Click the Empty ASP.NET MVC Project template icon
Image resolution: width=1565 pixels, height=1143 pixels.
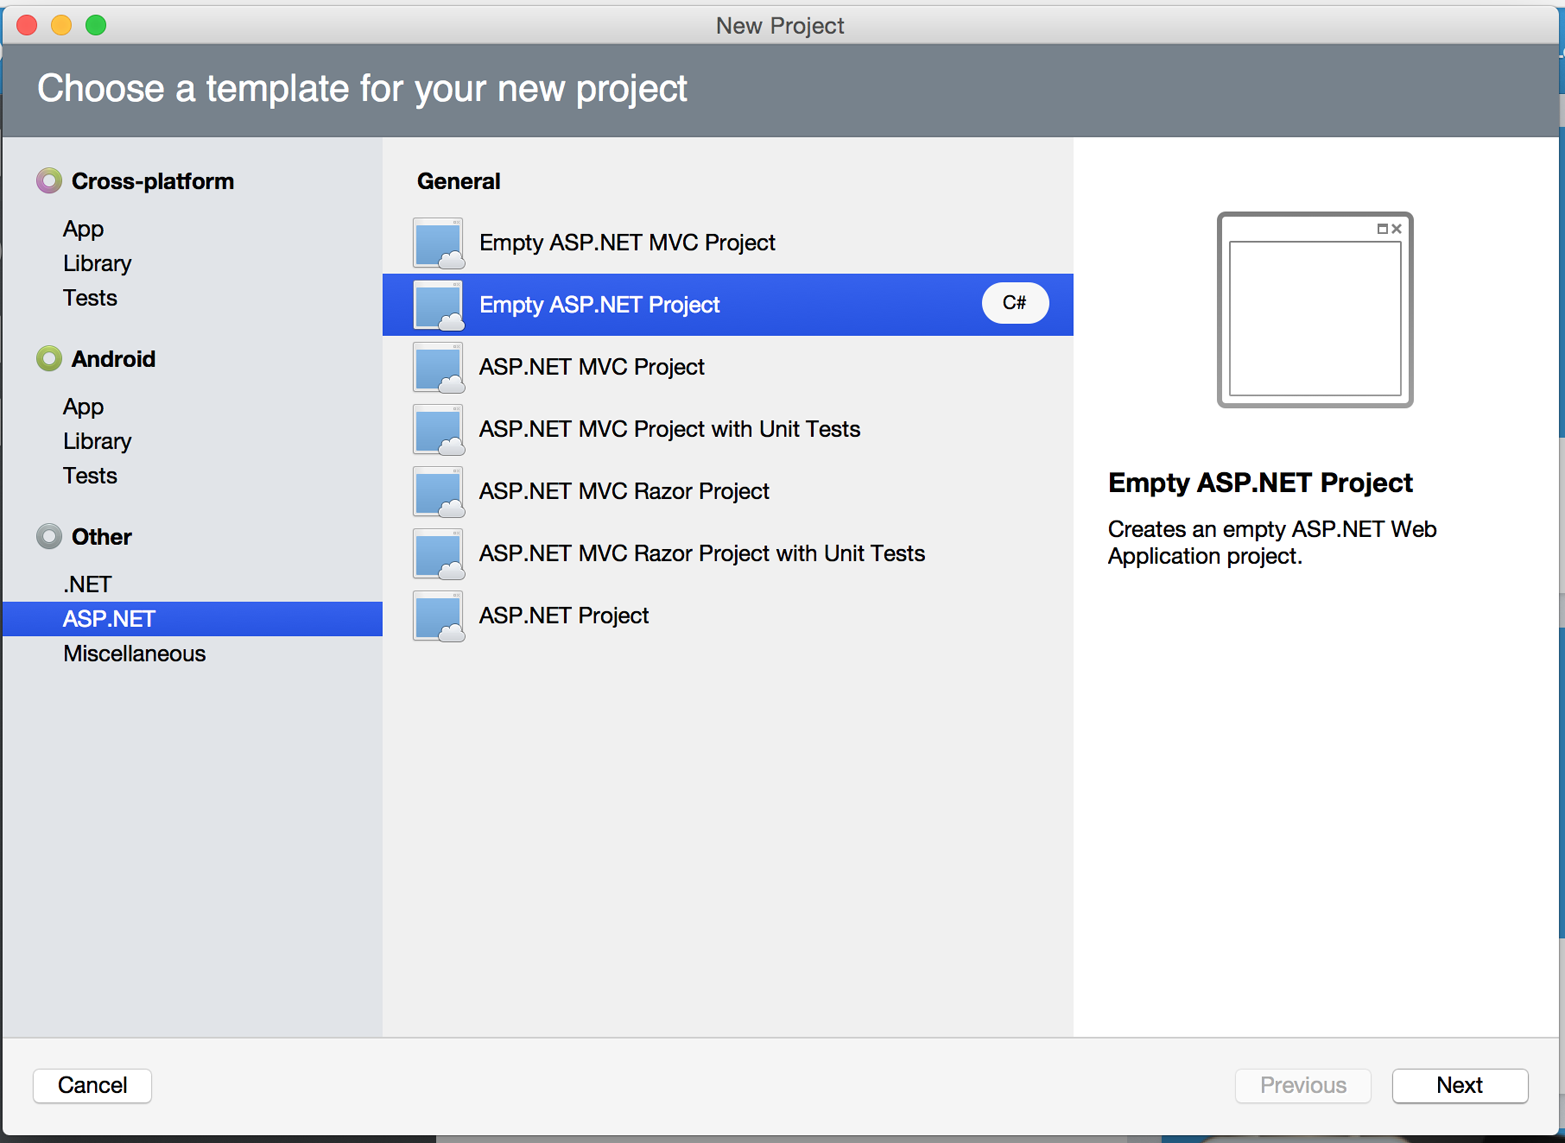pyautogui.click(x=438, y=243)
